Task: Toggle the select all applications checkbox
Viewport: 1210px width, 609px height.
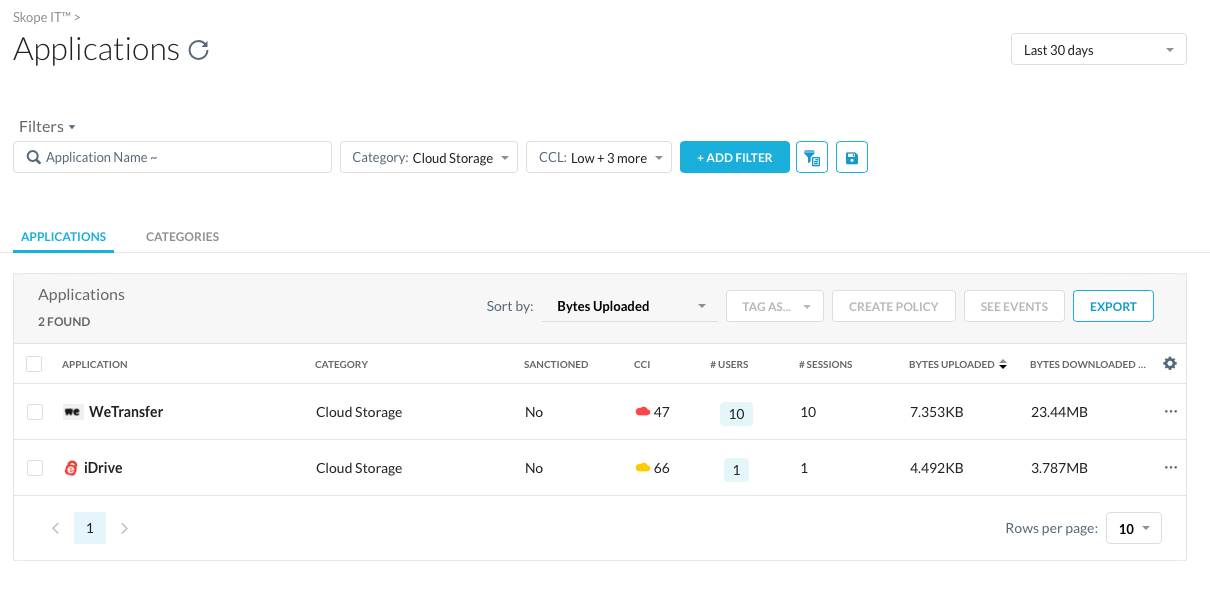Action: click(x=35, y=364)
